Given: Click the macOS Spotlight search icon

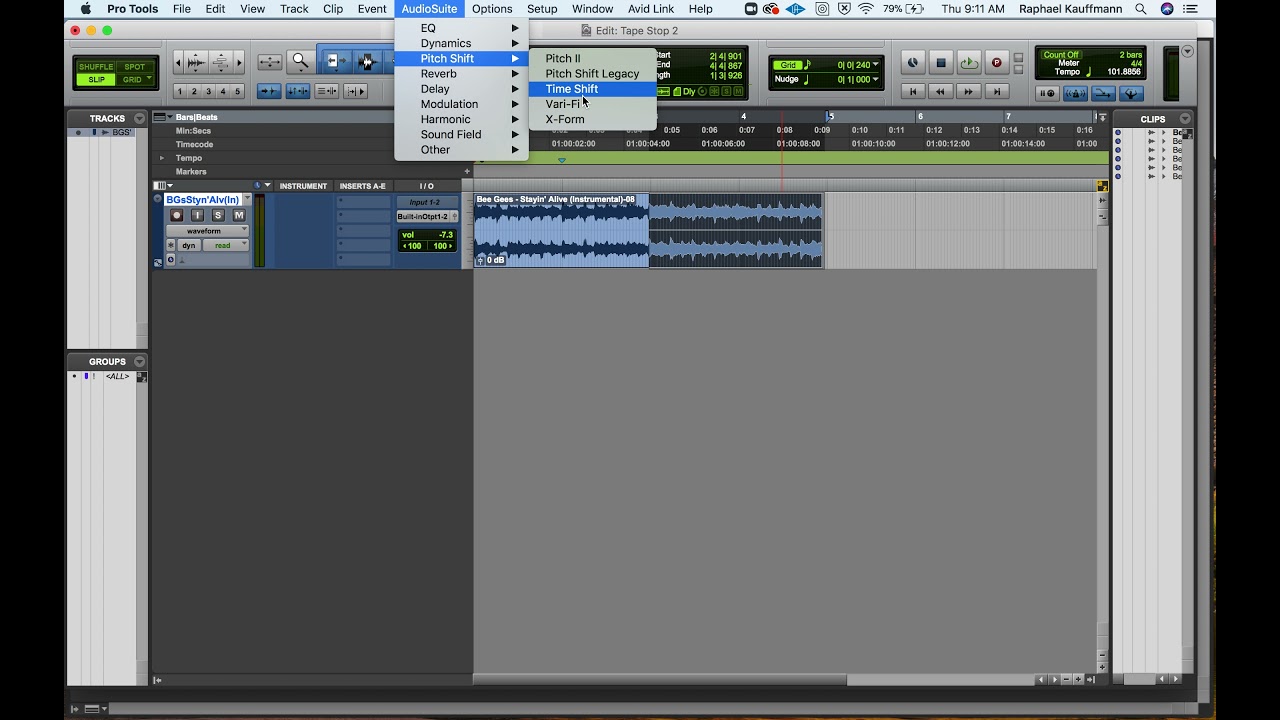Looking at the screenshot, I should click(x=1141, y=9).
